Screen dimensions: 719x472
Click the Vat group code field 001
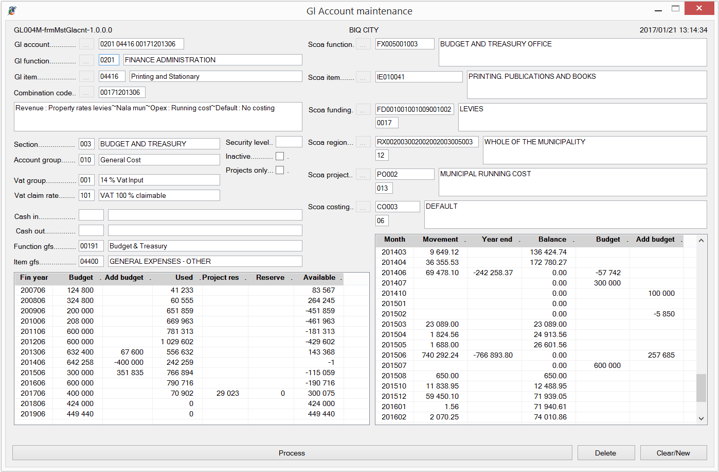tap(86, 180)
